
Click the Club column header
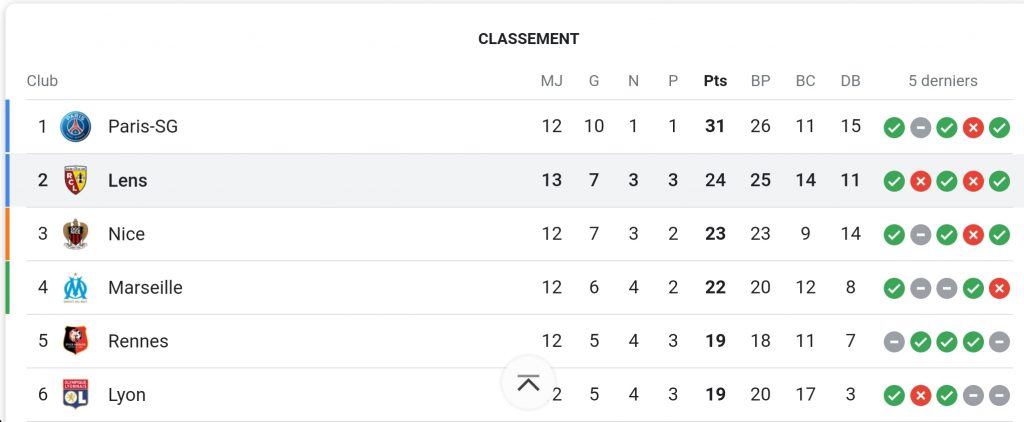point(42,81)
